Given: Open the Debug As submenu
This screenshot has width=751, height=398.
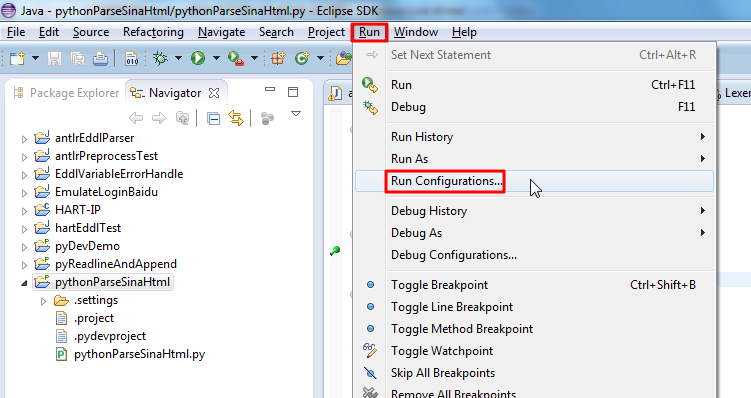Looking at the screenshot, I should click(534, 233).
